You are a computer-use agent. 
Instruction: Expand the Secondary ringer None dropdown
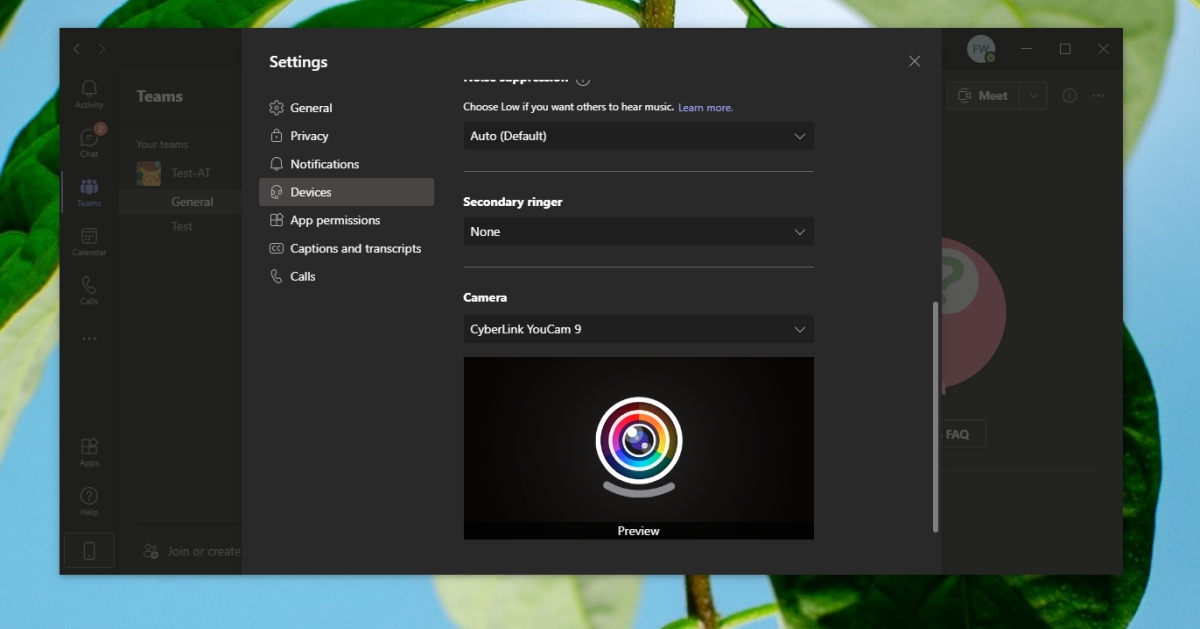[x=638, y=232]
